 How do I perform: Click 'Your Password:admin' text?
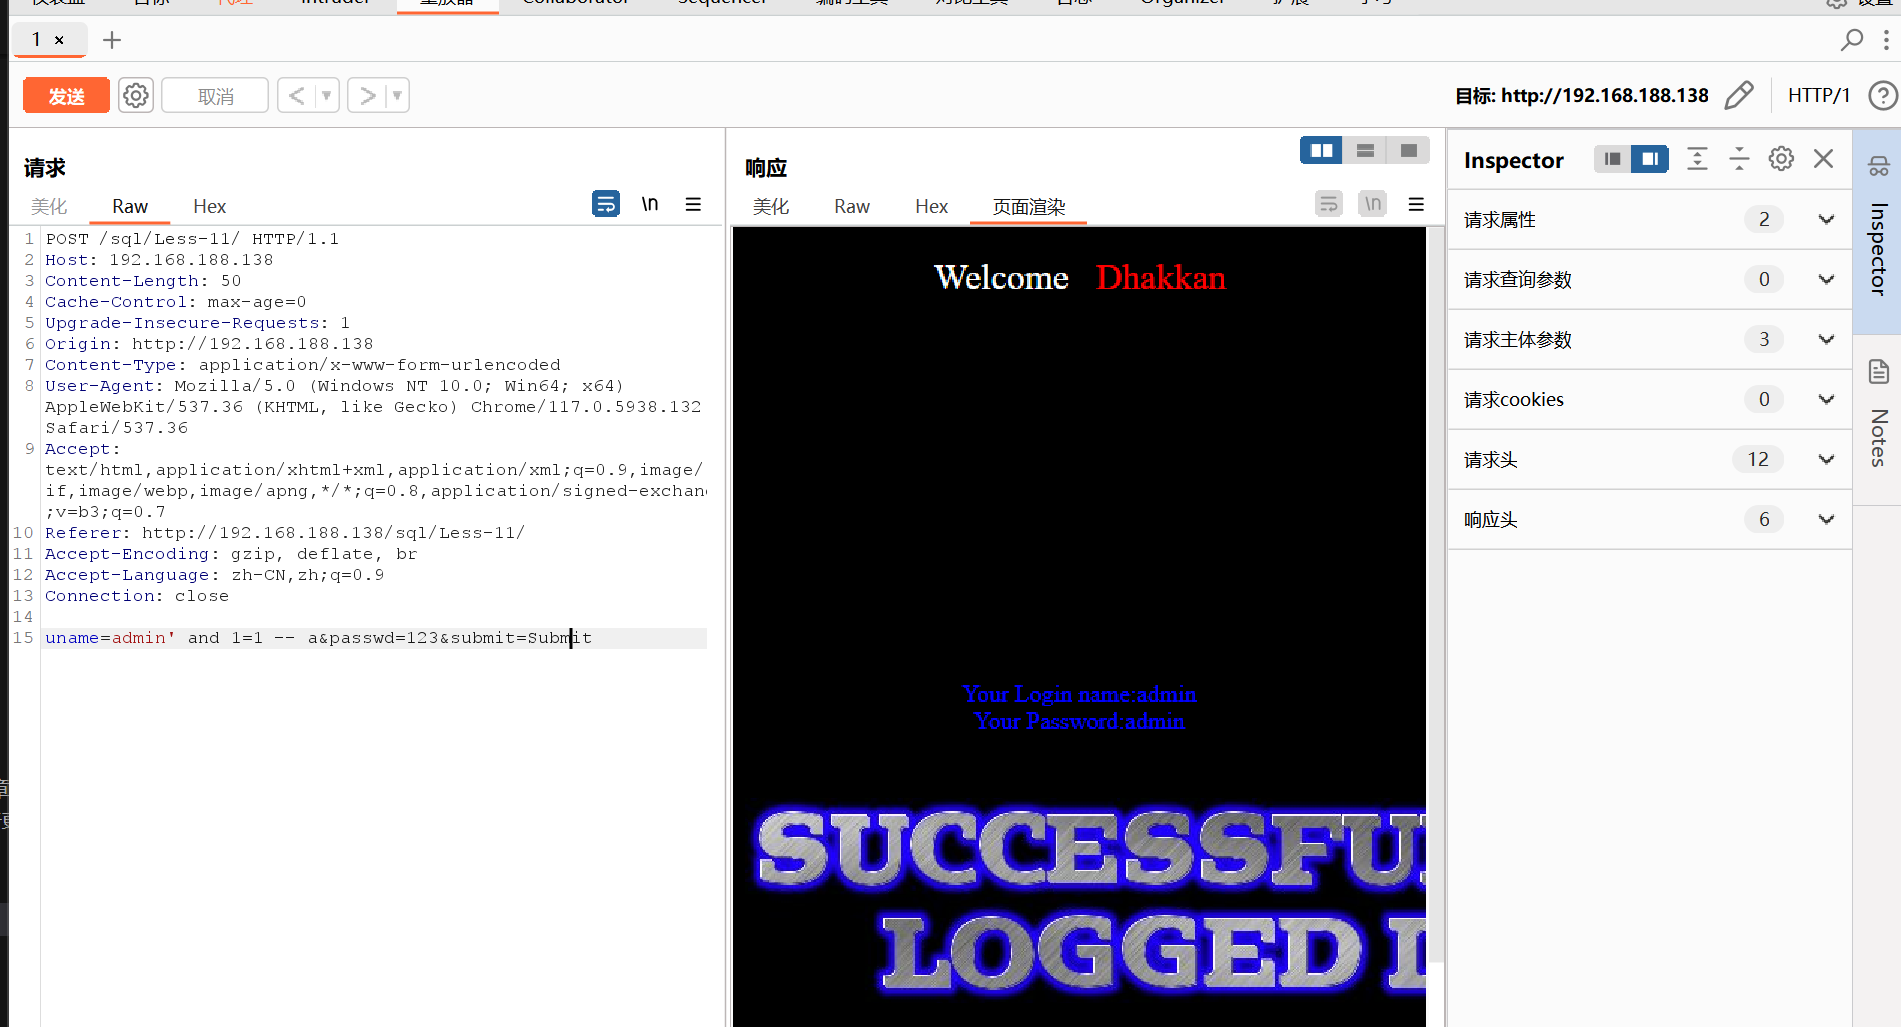point(1079,721)
